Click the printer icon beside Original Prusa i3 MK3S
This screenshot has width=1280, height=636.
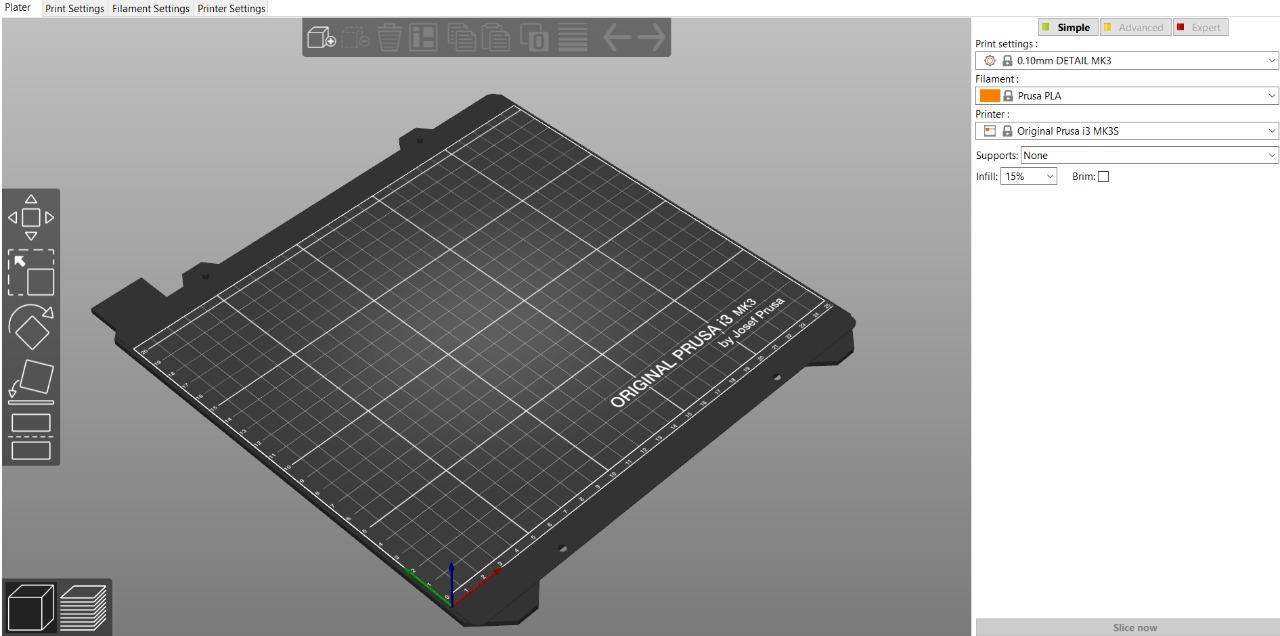(x=990, y=131)
